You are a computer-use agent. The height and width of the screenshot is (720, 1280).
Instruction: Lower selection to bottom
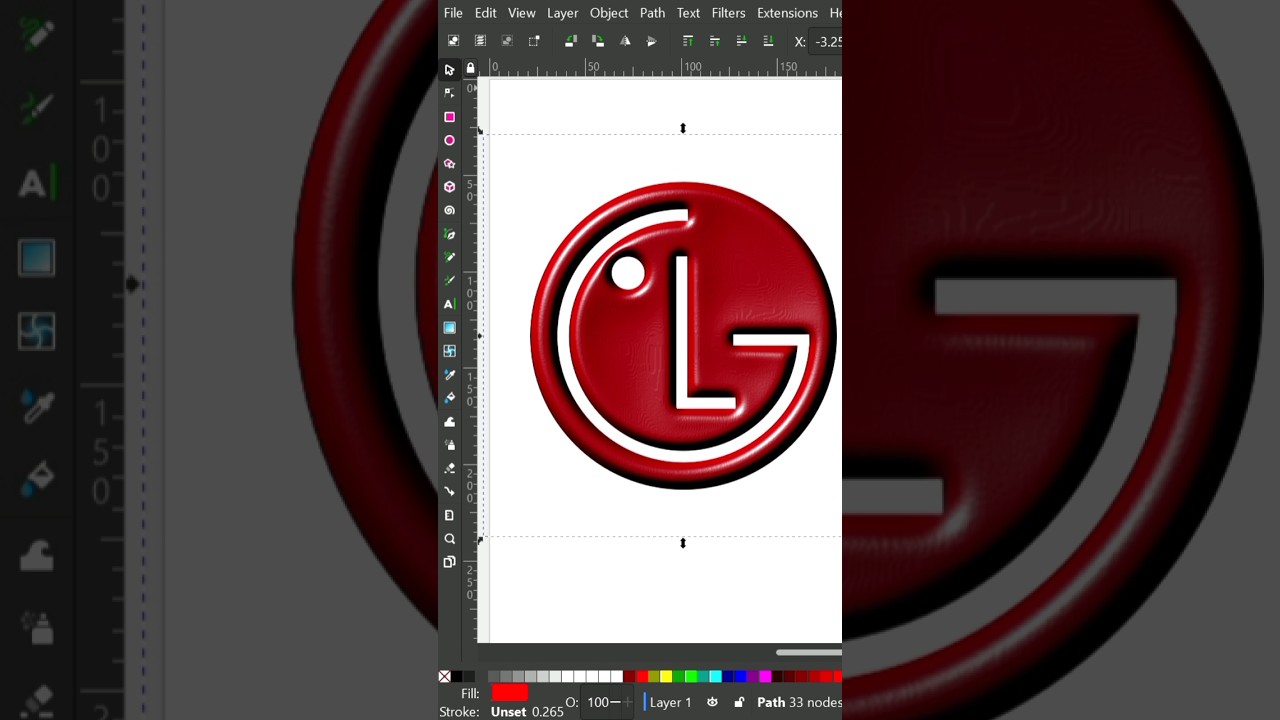coord(768,41)
